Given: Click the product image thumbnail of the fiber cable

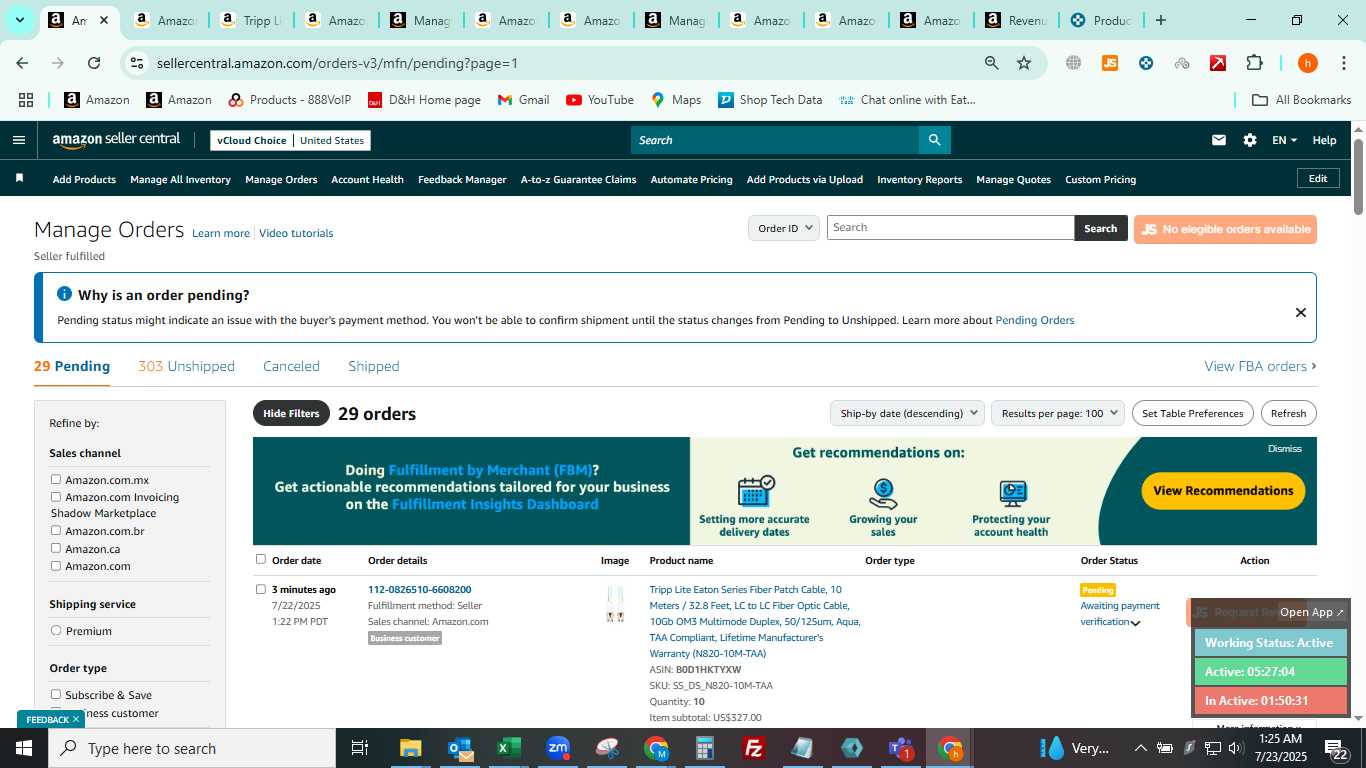Looking at the screenshot, I should point(615,604).
